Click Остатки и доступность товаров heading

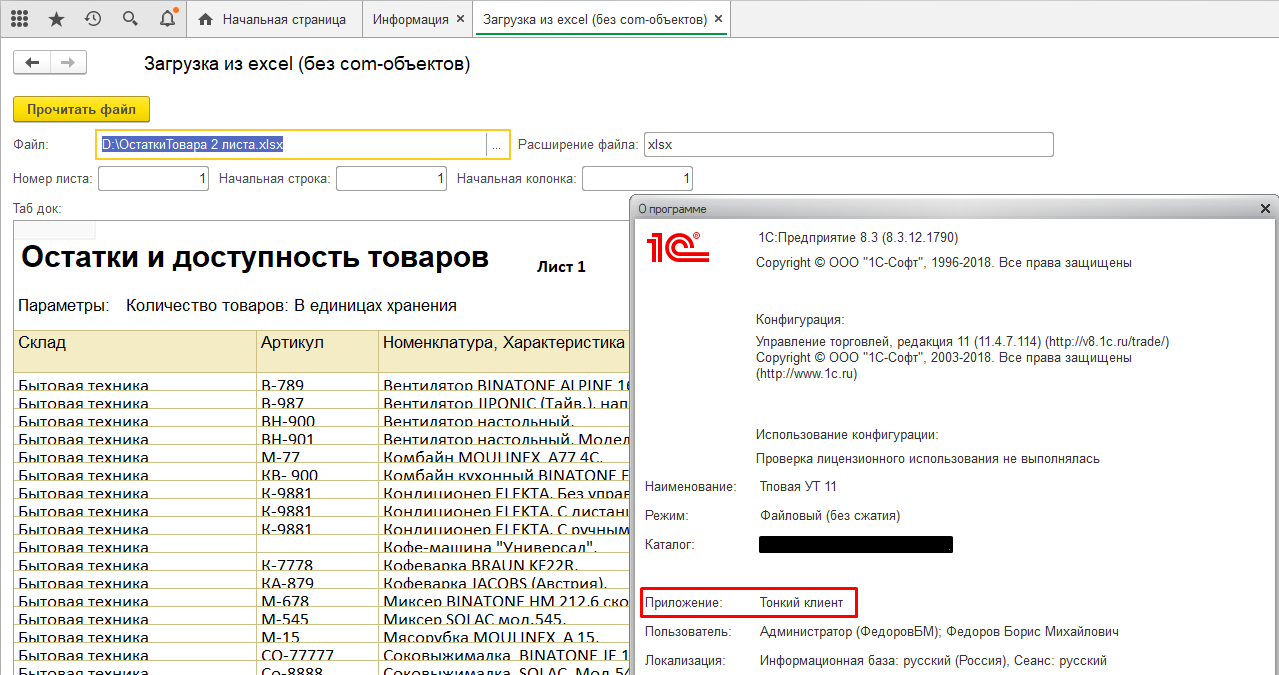[255, 257]
